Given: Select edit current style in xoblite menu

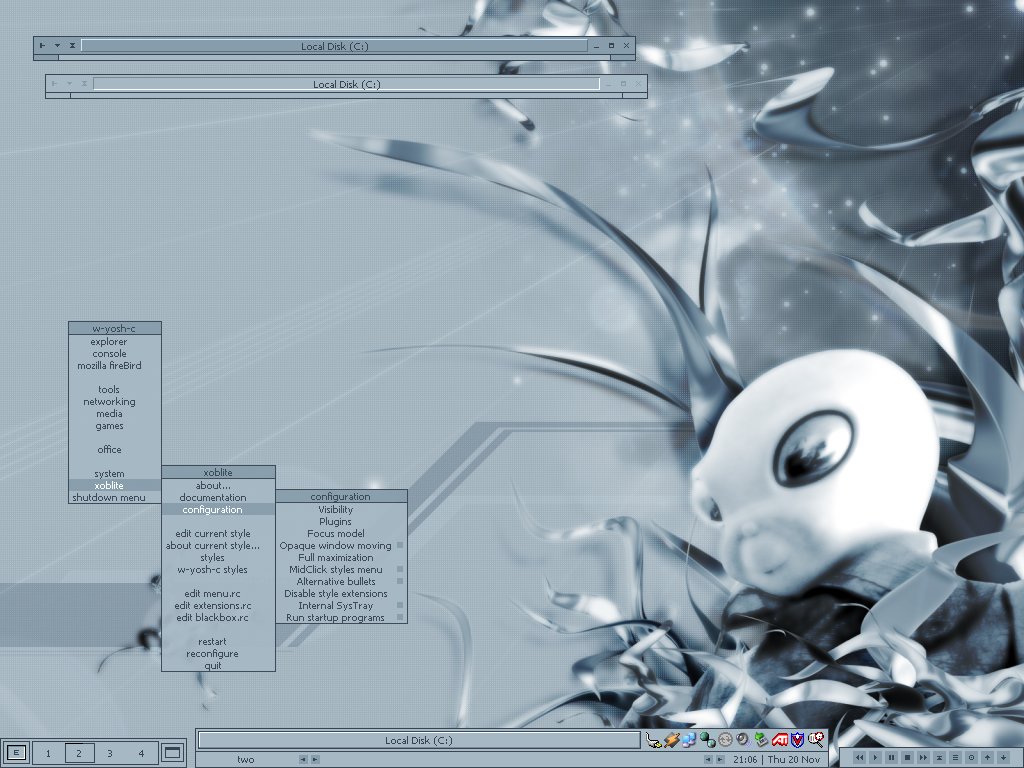Looking at the screenshot, I should click(x=218, y=534).
